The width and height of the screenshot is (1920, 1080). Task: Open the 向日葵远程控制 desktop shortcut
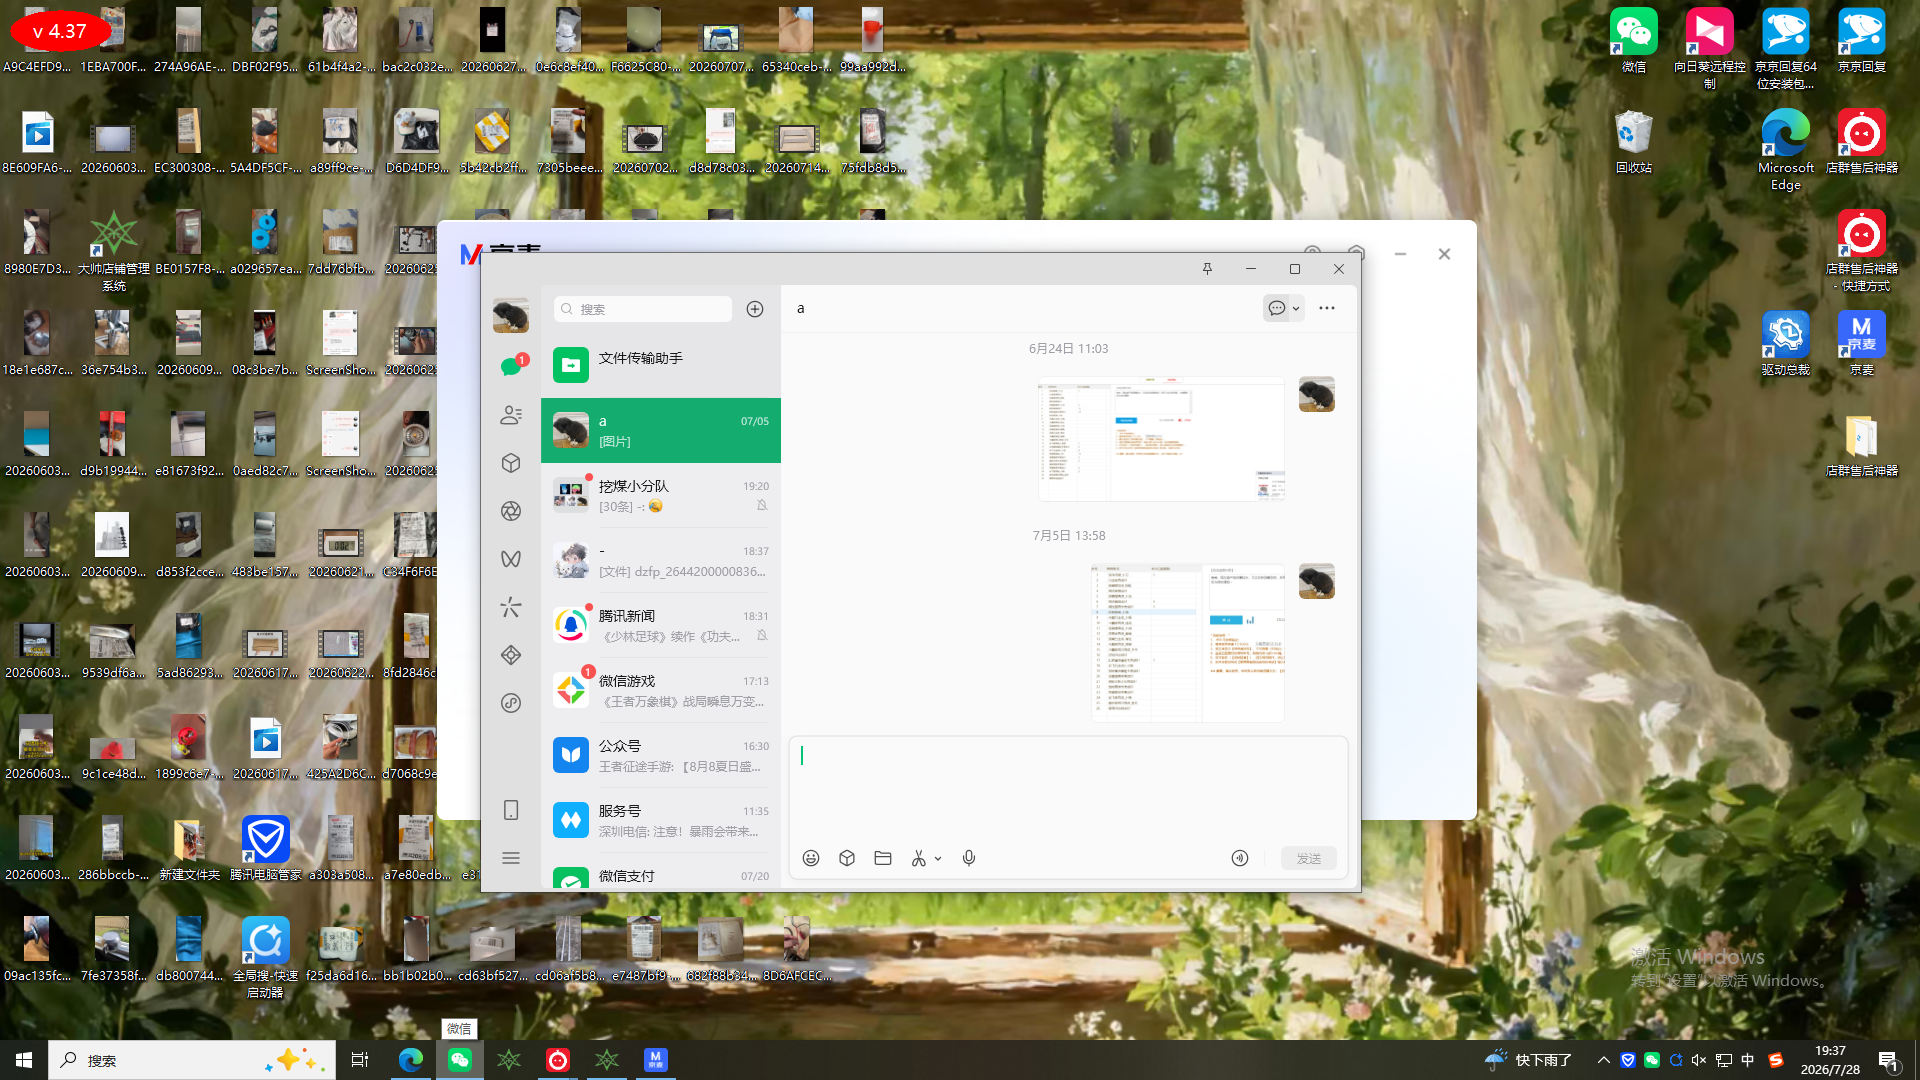coord(1710,48)
